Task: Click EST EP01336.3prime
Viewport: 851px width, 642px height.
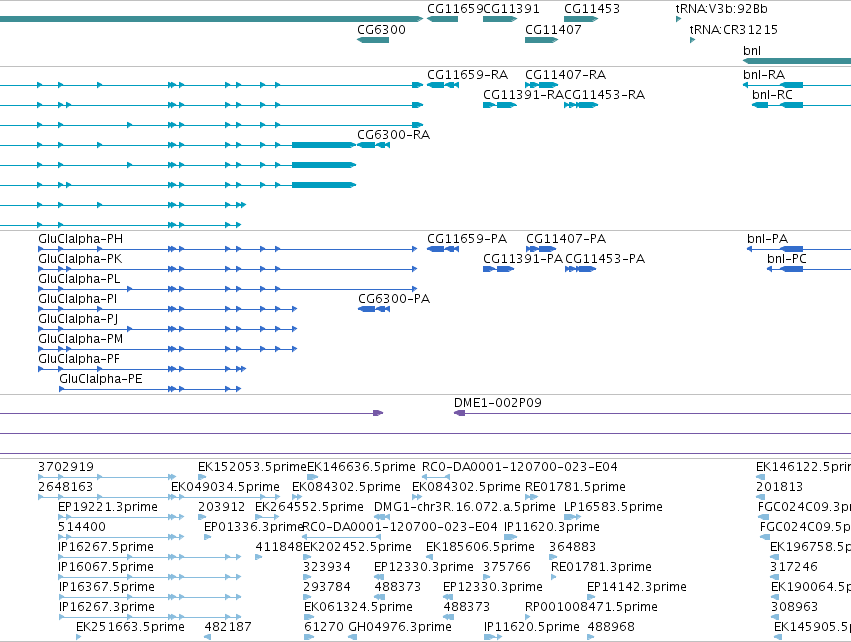Action: (x=253, y=527)
